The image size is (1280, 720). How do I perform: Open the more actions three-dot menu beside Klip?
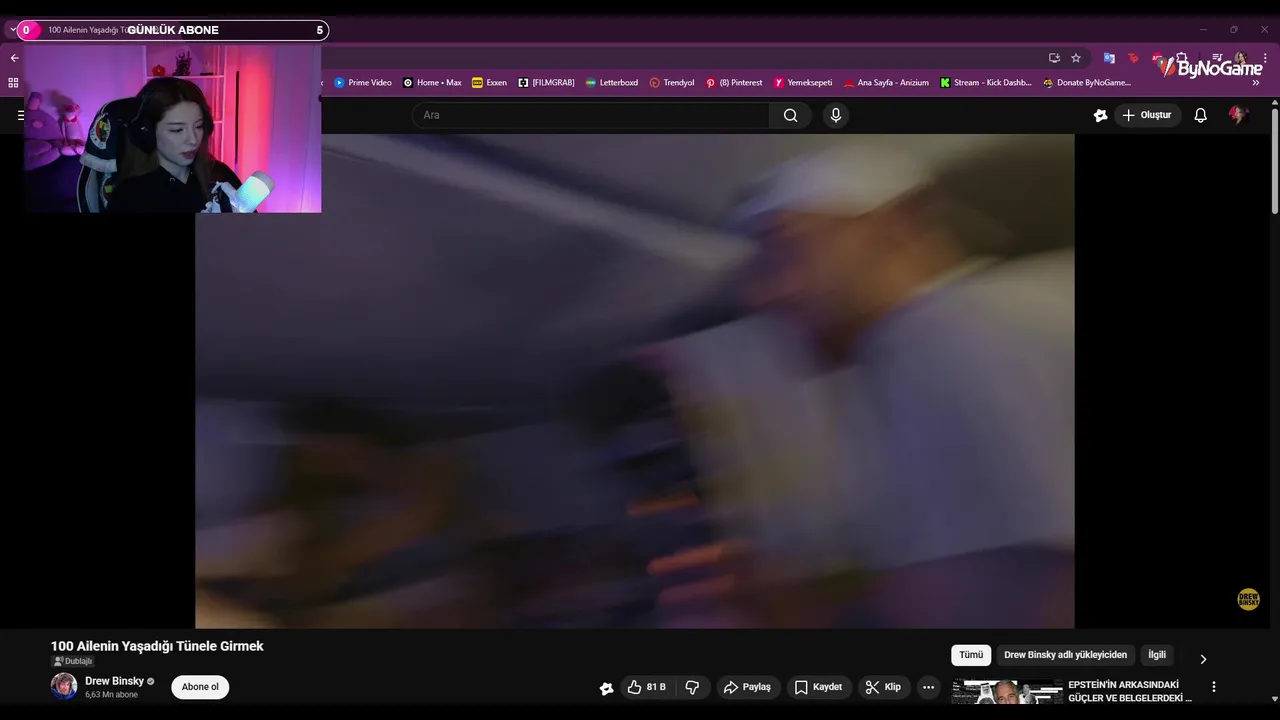[x=928, y=687]
